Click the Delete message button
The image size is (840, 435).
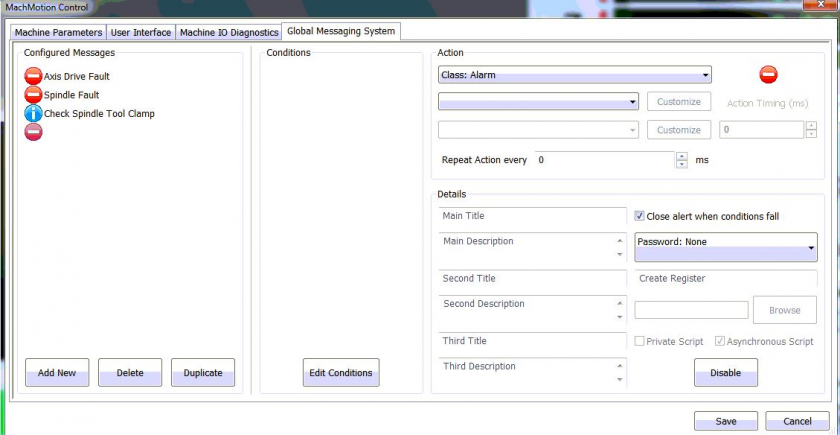coord(130,372)
